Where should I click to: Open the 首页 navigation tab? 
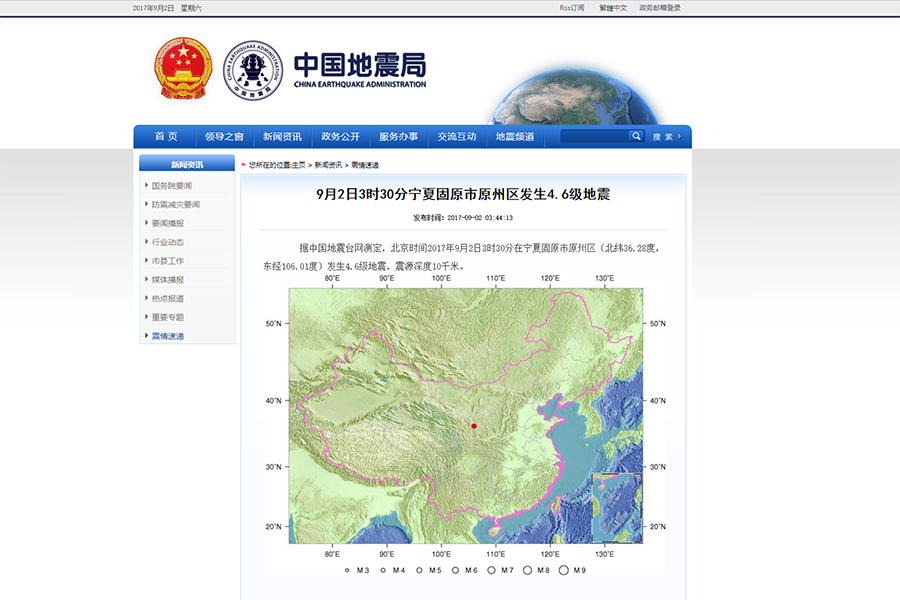[166, 137]
